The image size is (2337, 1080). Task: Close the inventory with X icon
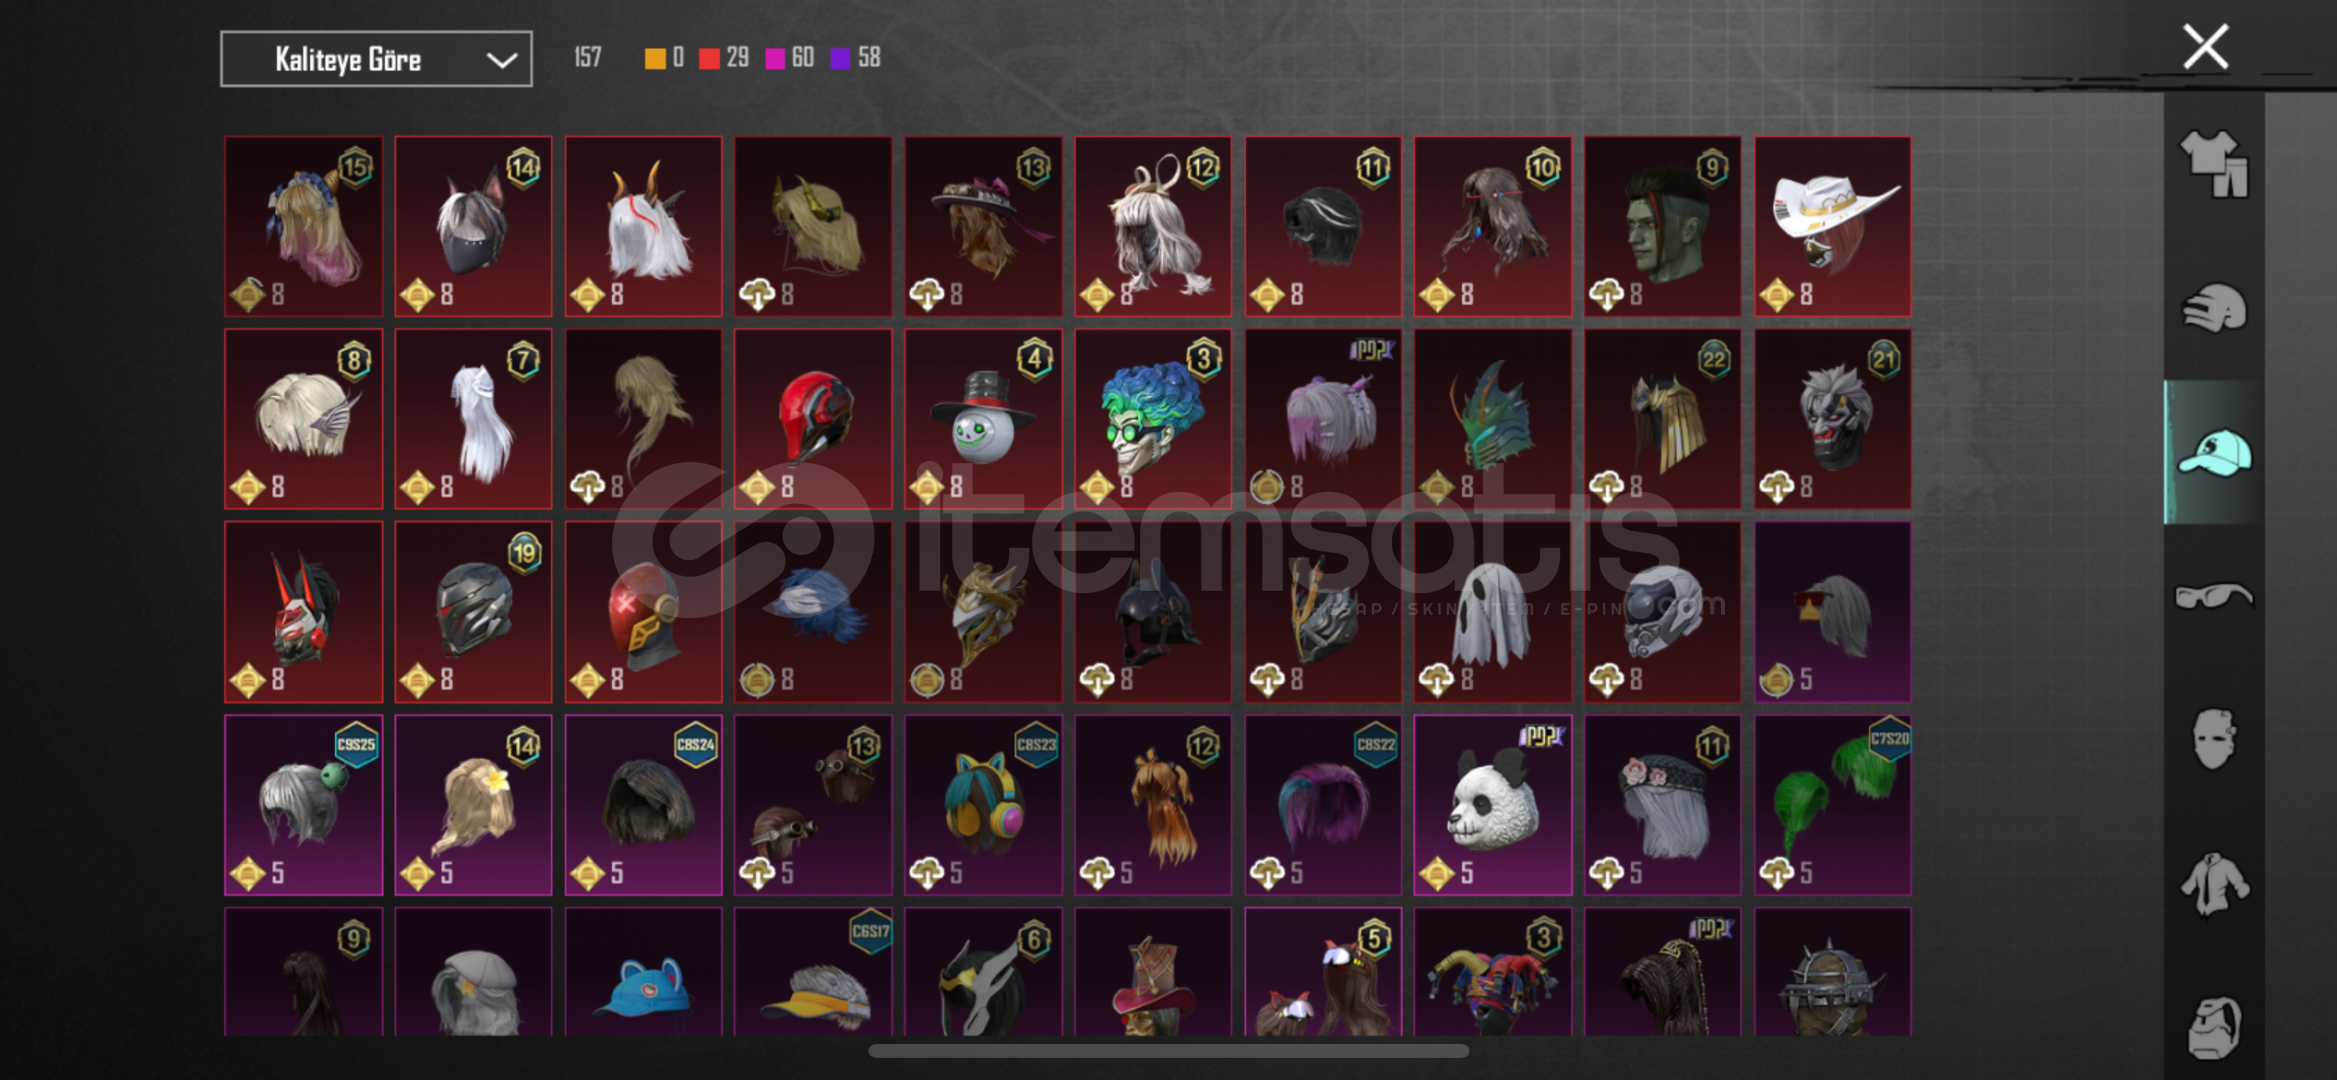pyautogui.click(x=2205, y=47)
